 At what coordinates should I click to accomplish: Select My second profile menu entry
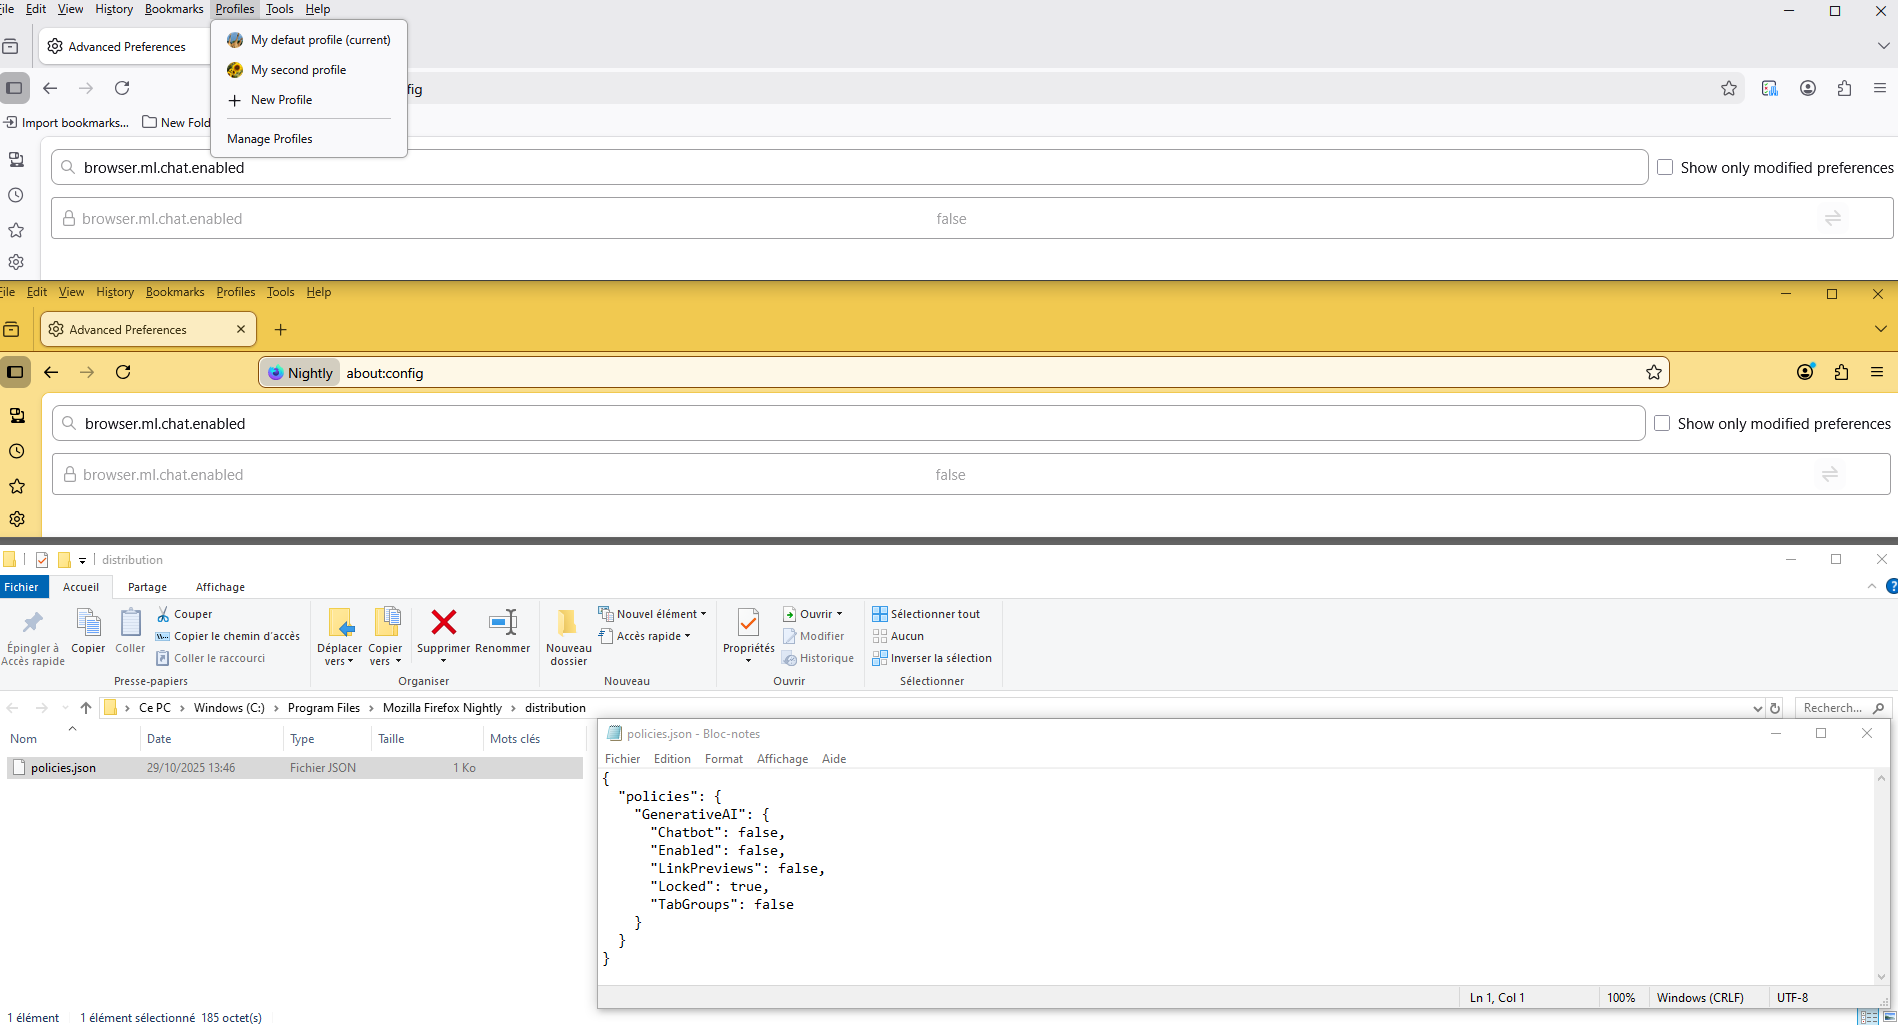[298, 70]
